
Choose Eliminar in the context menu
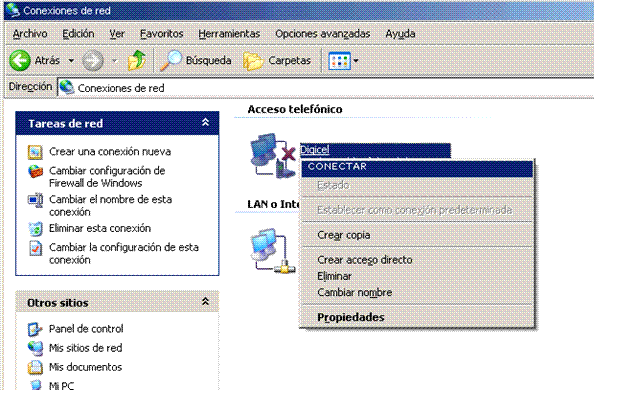pyautogui.click(x=417, y=276)
